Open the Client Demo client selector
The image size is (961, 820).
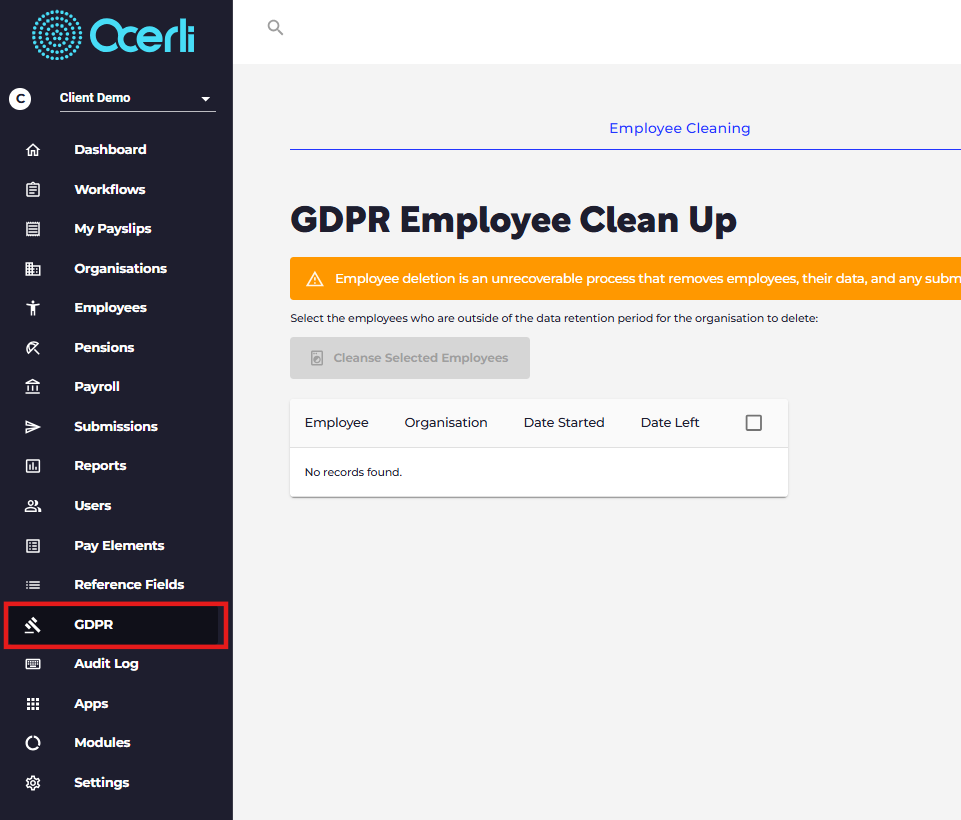coord(138,99)
